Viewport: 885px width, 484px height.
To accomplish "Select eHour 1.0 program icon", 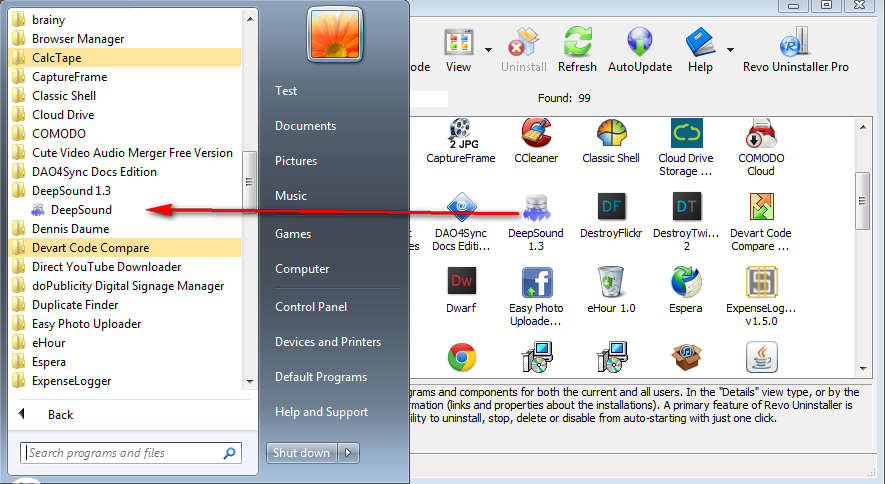I will [611, 281].
